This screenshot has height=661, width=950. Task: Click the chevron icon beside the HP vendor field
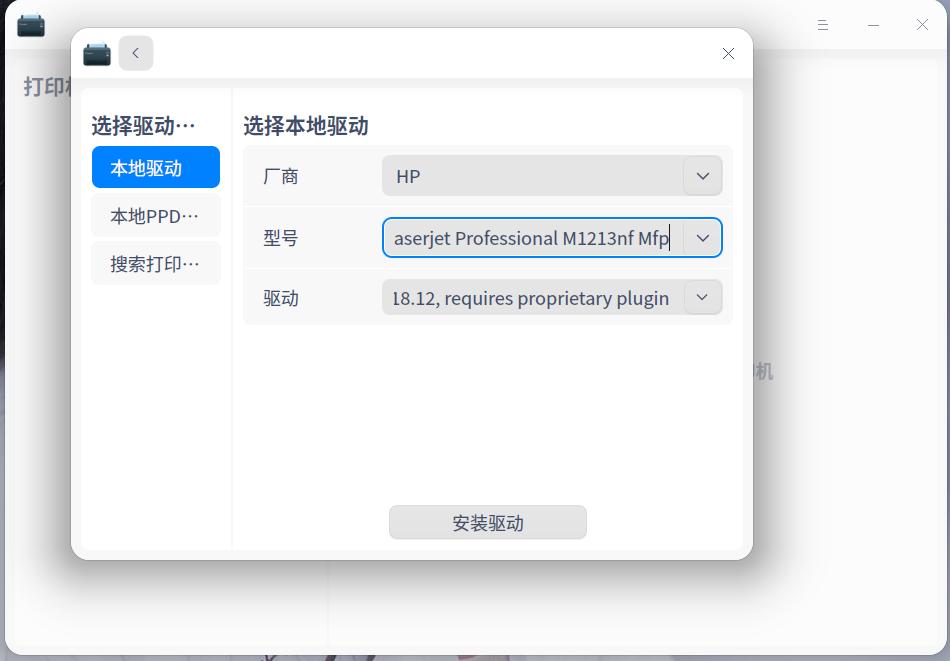[702, 176]
